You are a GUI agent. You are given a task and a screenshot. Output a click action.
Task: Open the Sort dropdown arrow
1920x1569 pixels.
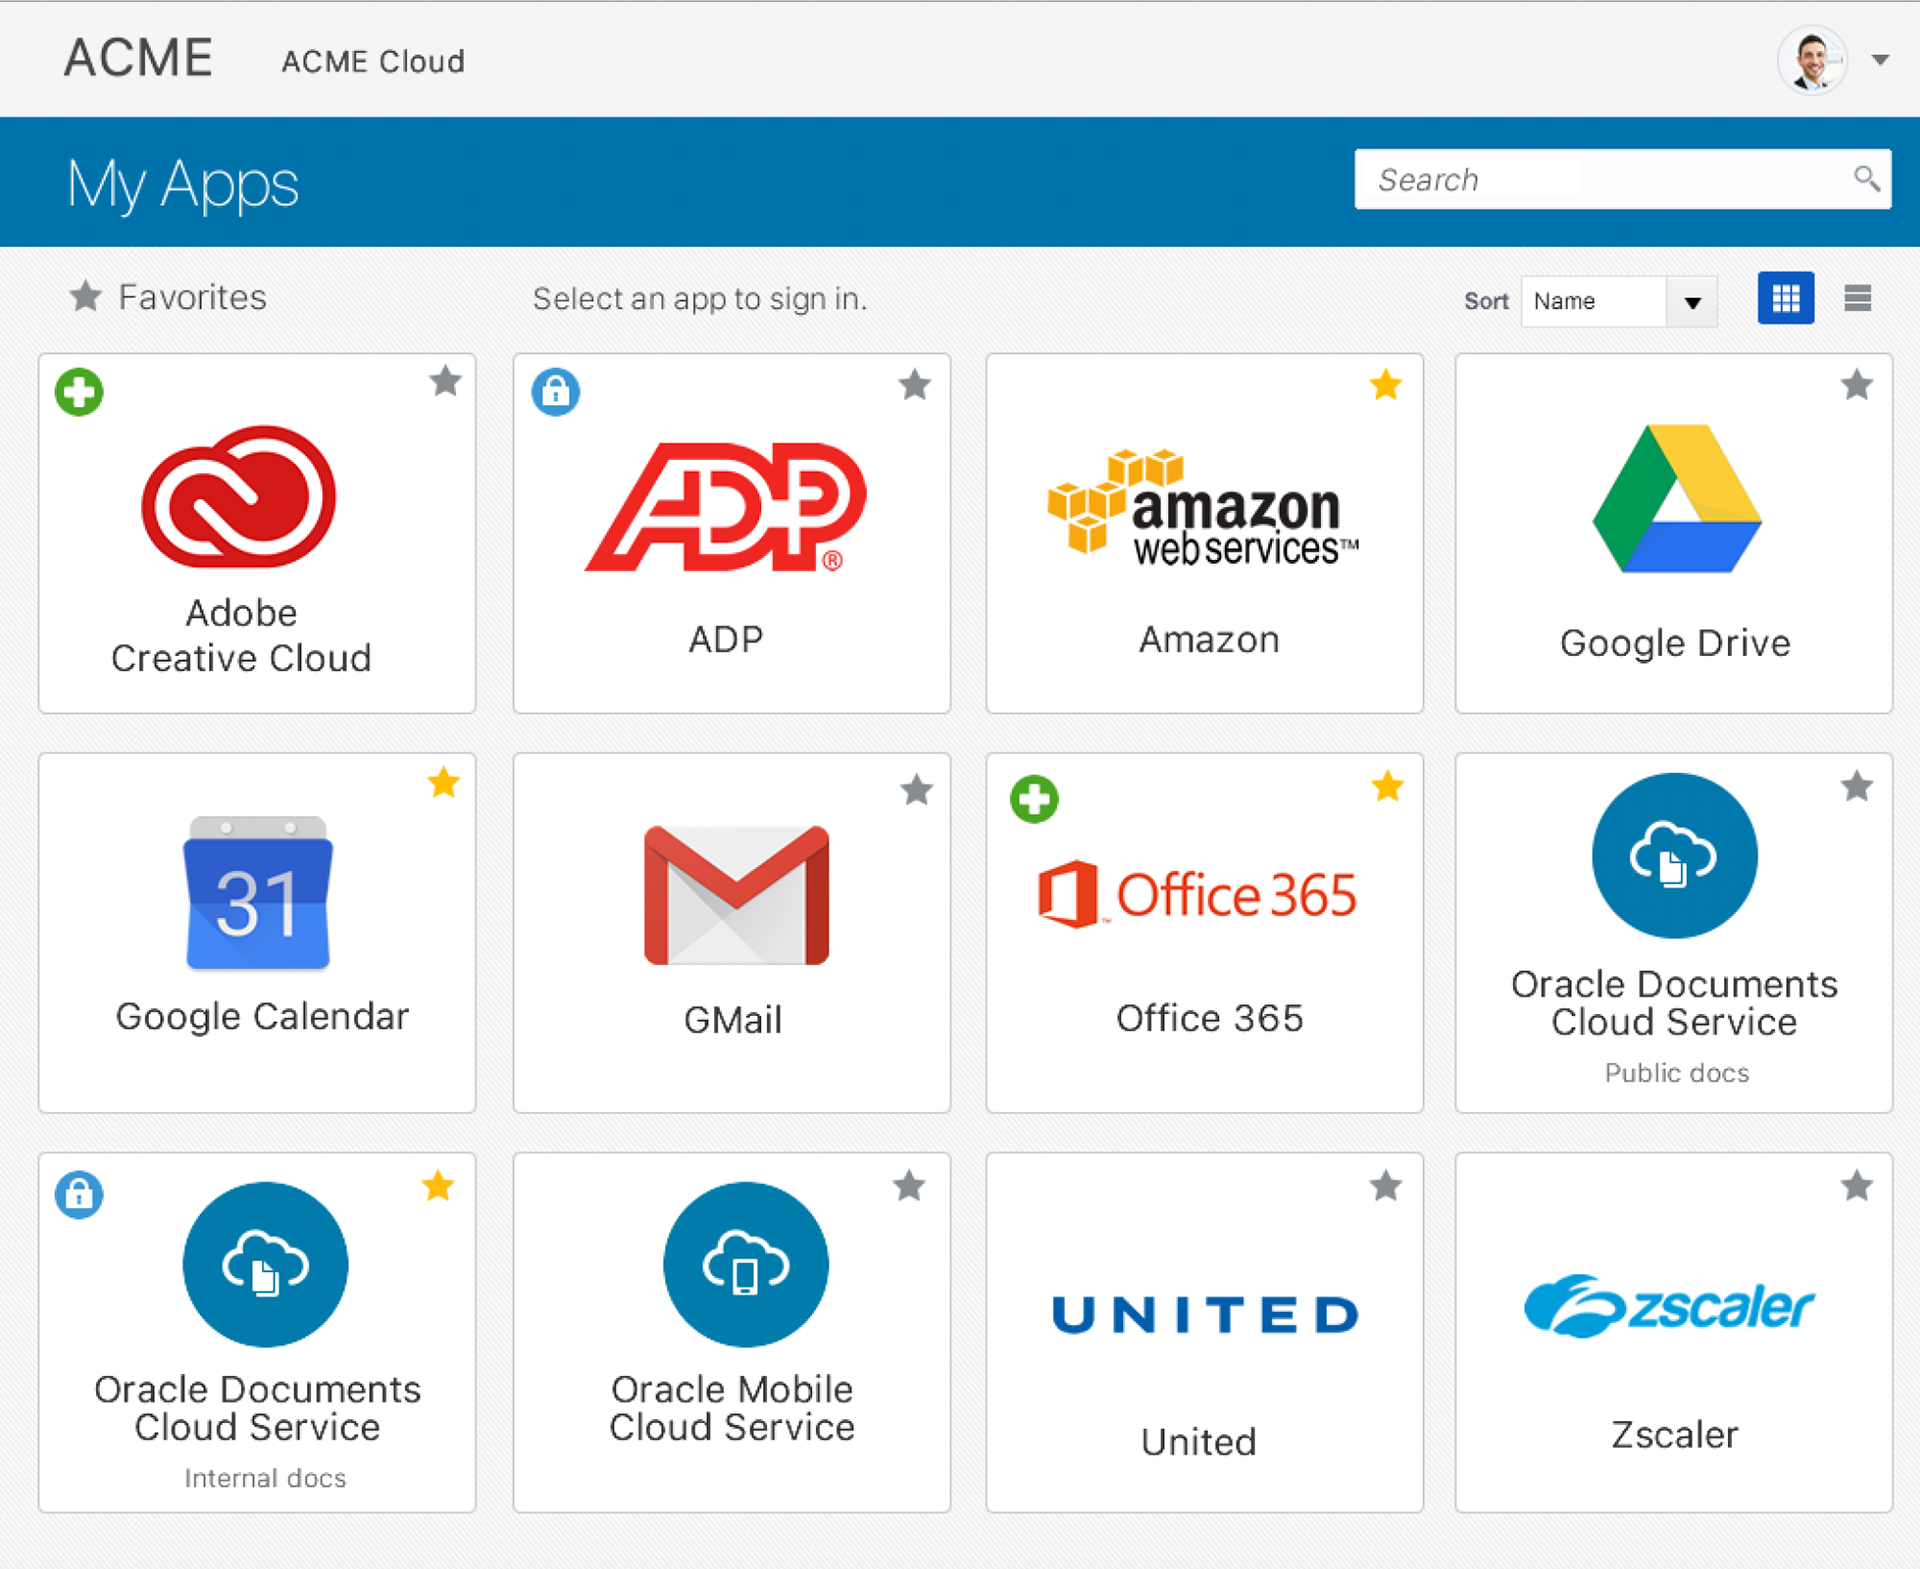coord(1692,302)
